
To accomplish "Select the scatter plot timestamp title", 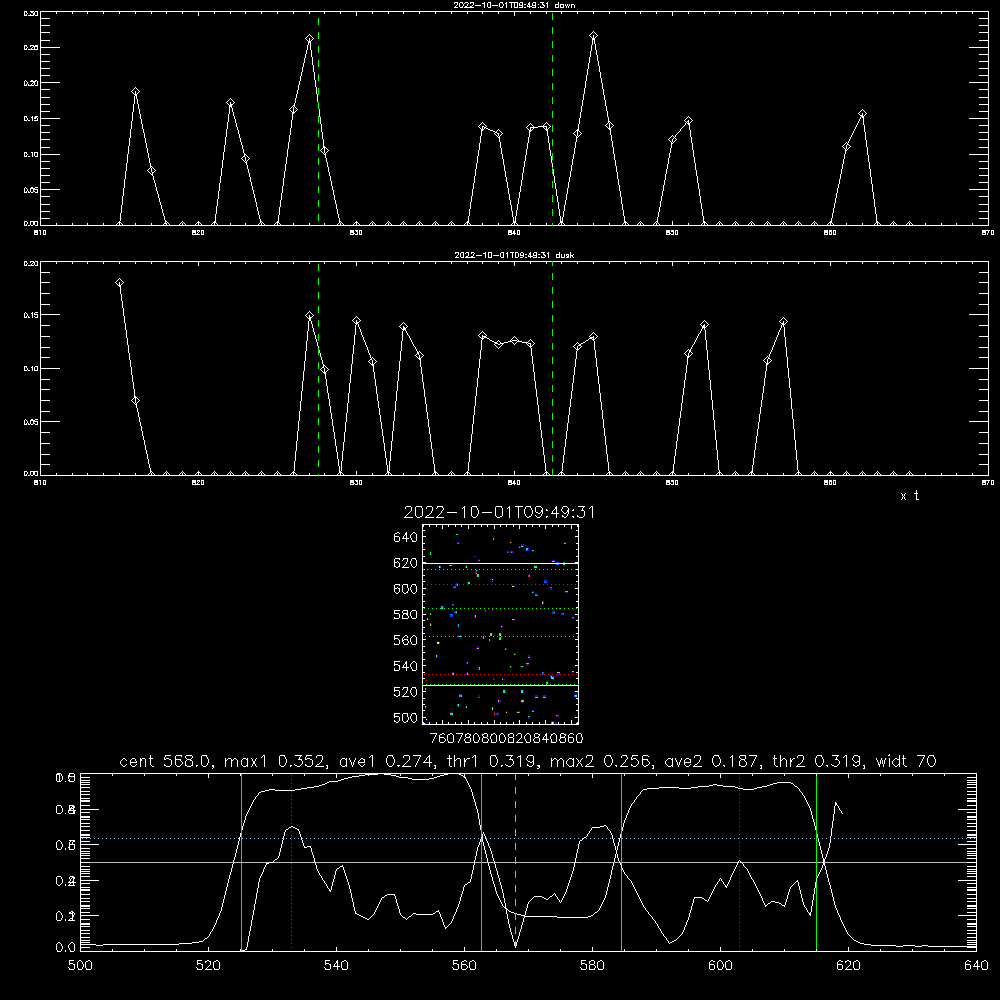I will coord(499,512).
